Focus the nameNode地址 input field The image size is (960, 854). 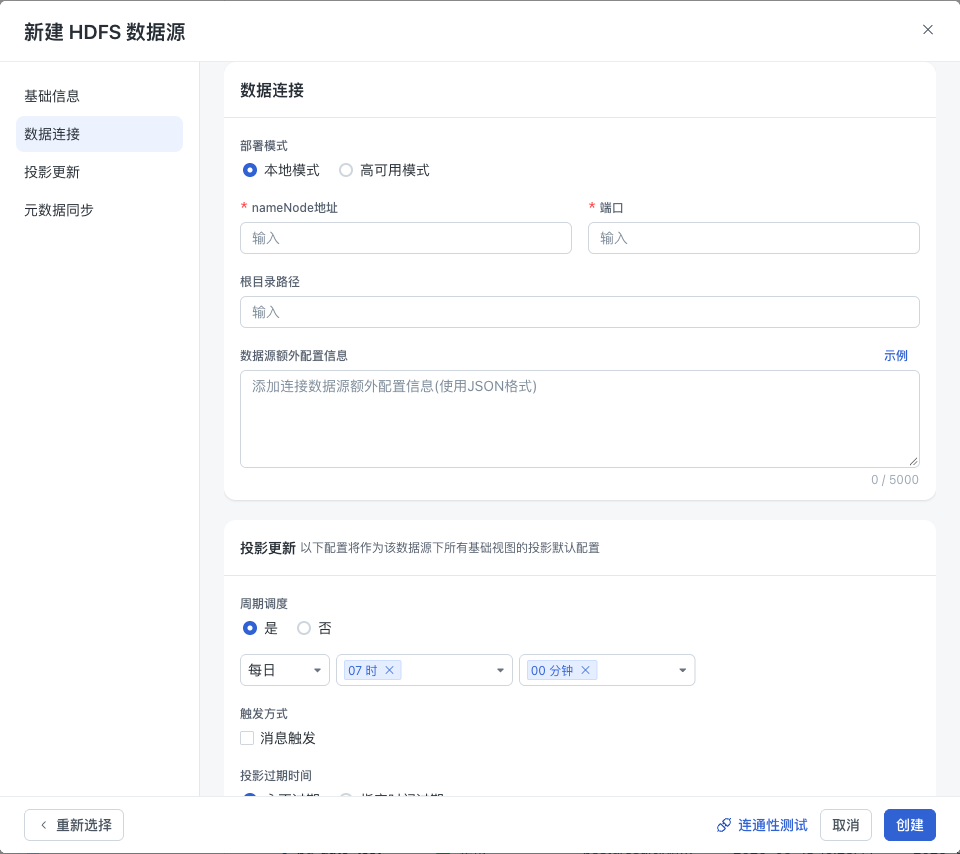coord(406,238)
